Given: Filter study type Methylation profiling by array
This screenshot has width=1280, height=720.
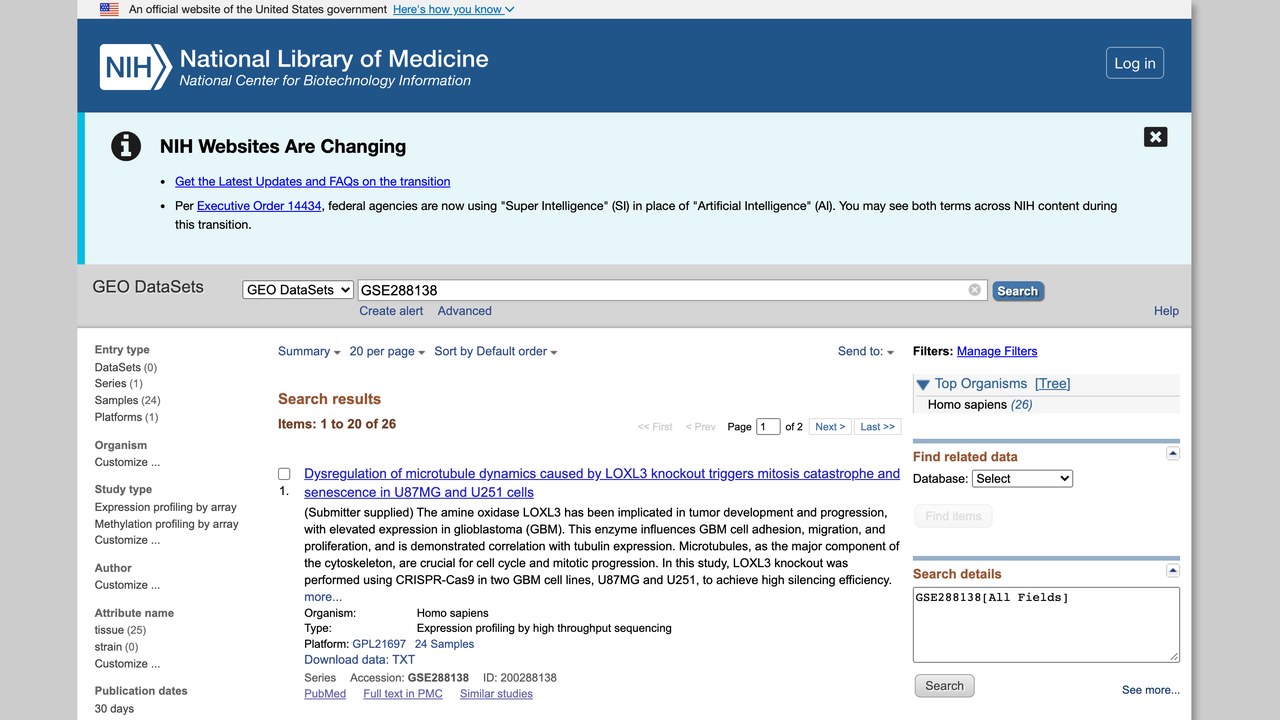Looking at the screenshot, I should [x=167, y=524].
